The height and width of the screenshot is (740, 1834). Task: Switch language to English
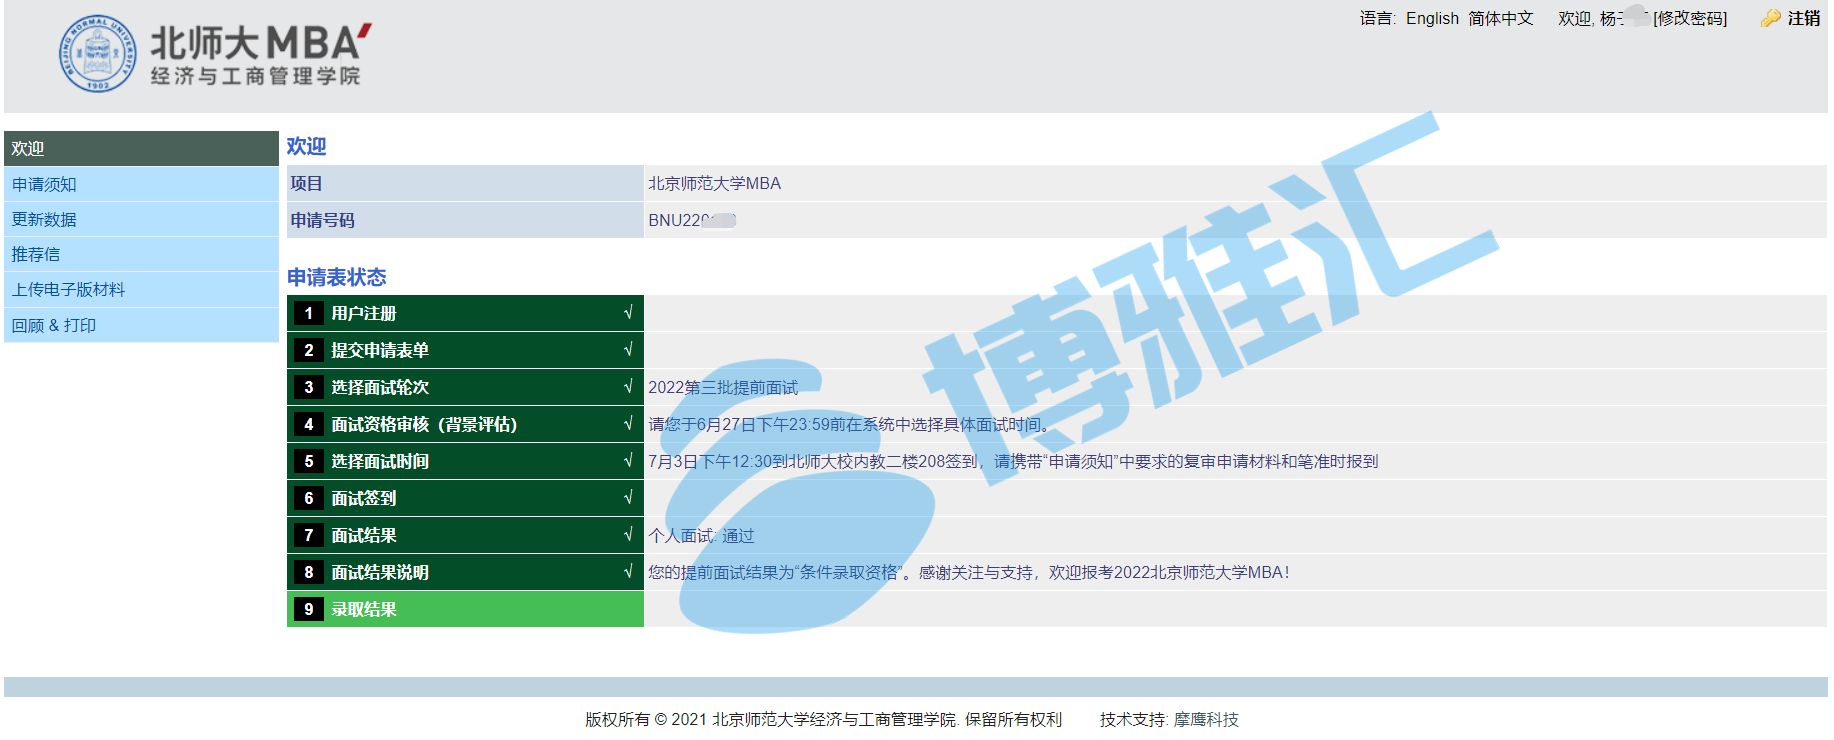tap(1432, 18)
